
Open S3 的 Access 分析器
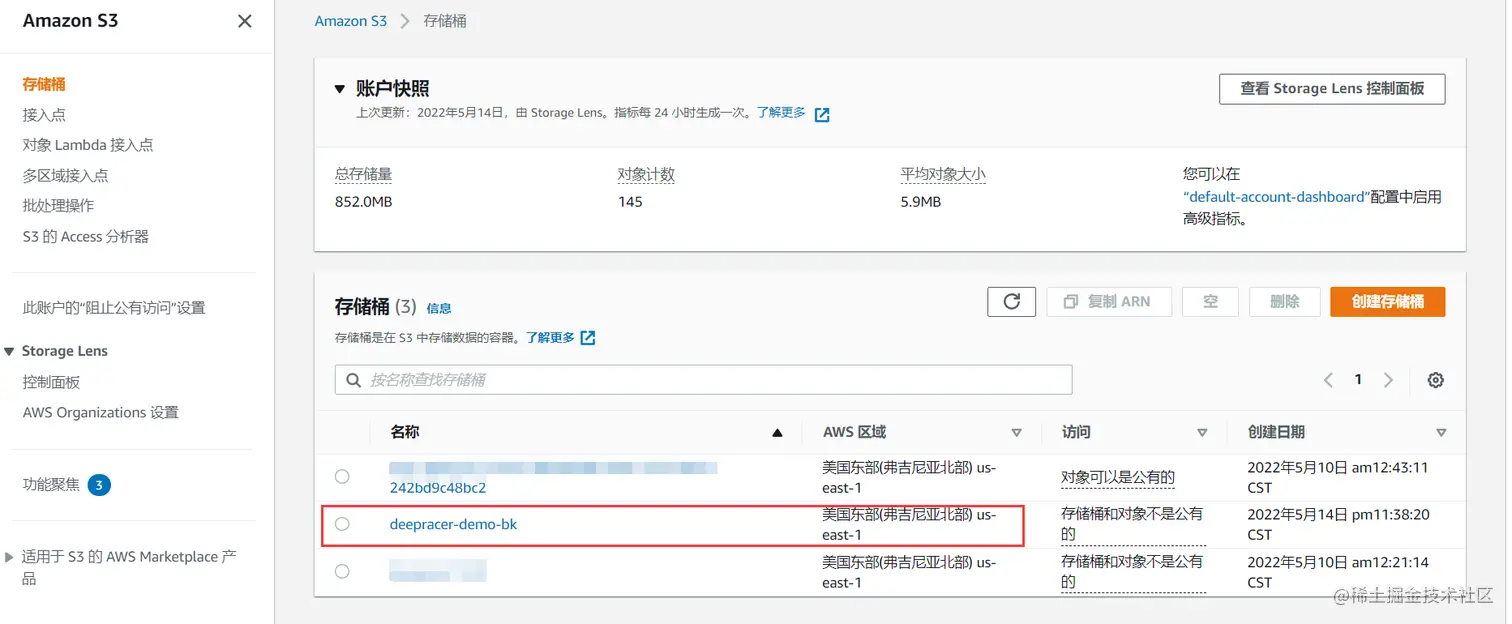[x=85, y=236]
